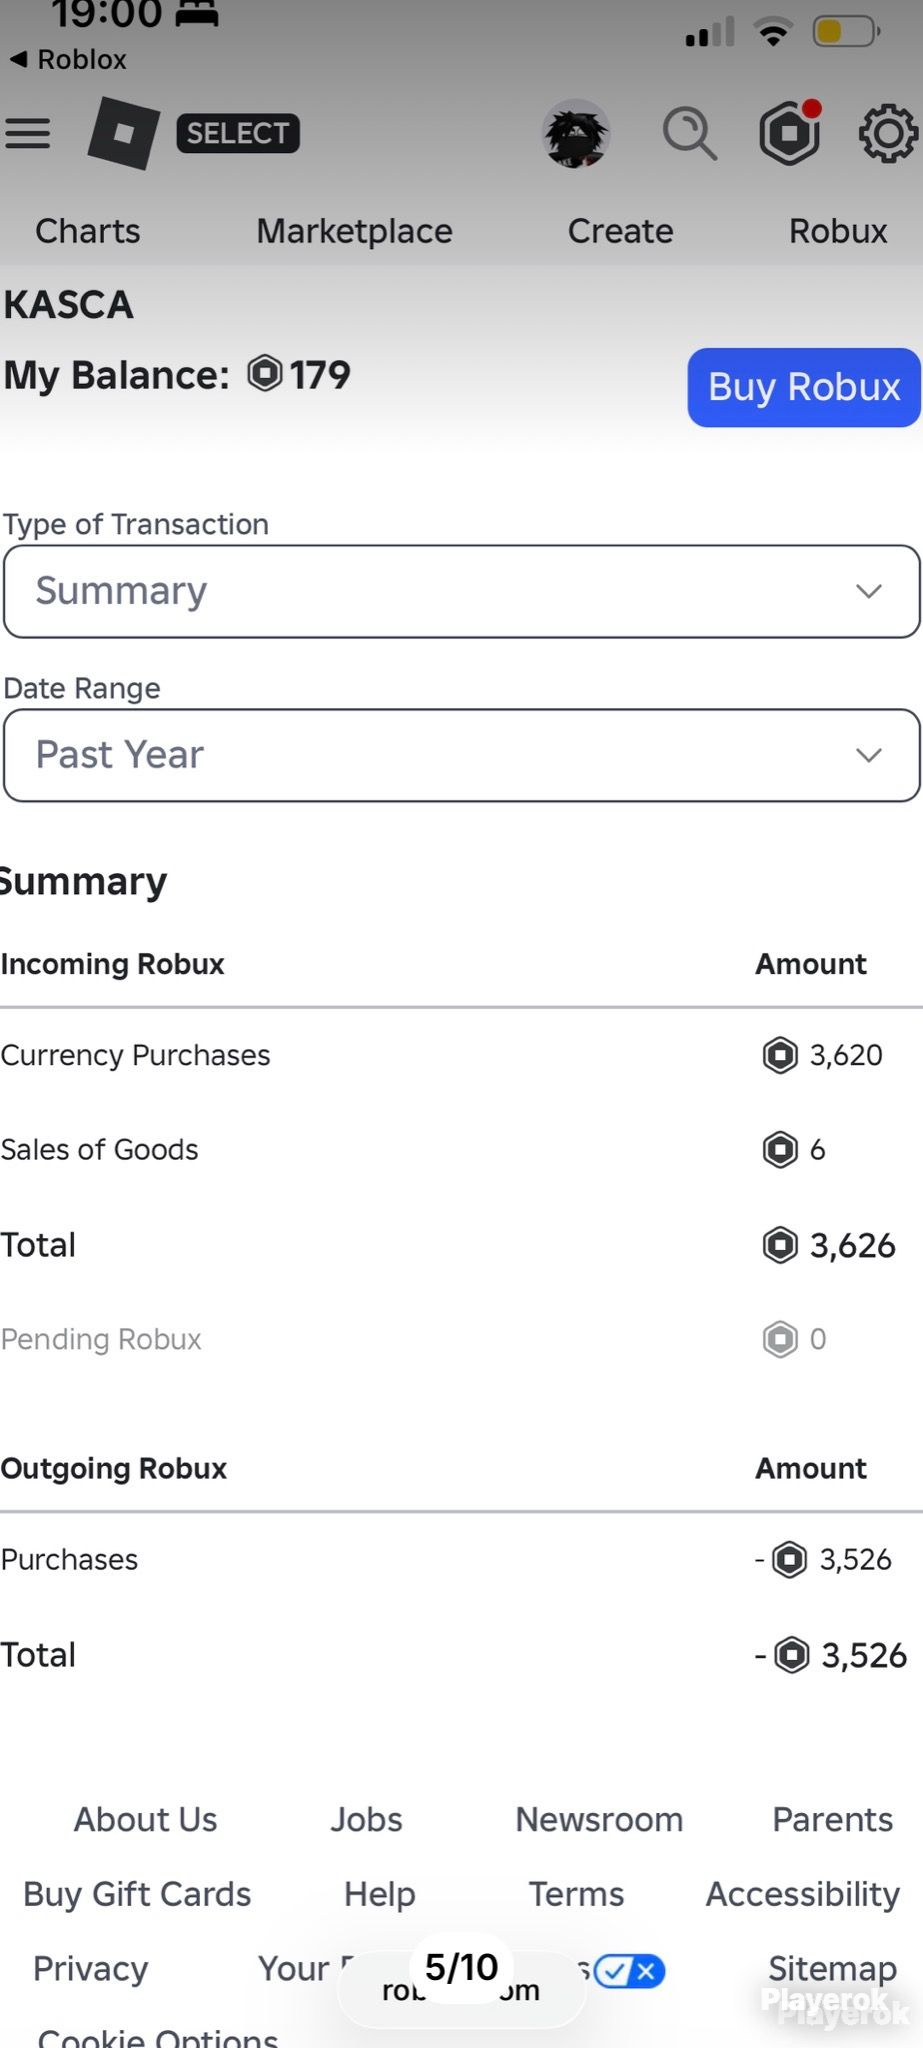Open the Create tab
Viewport: 923px width, 2048px height.
tap(620, 231)
